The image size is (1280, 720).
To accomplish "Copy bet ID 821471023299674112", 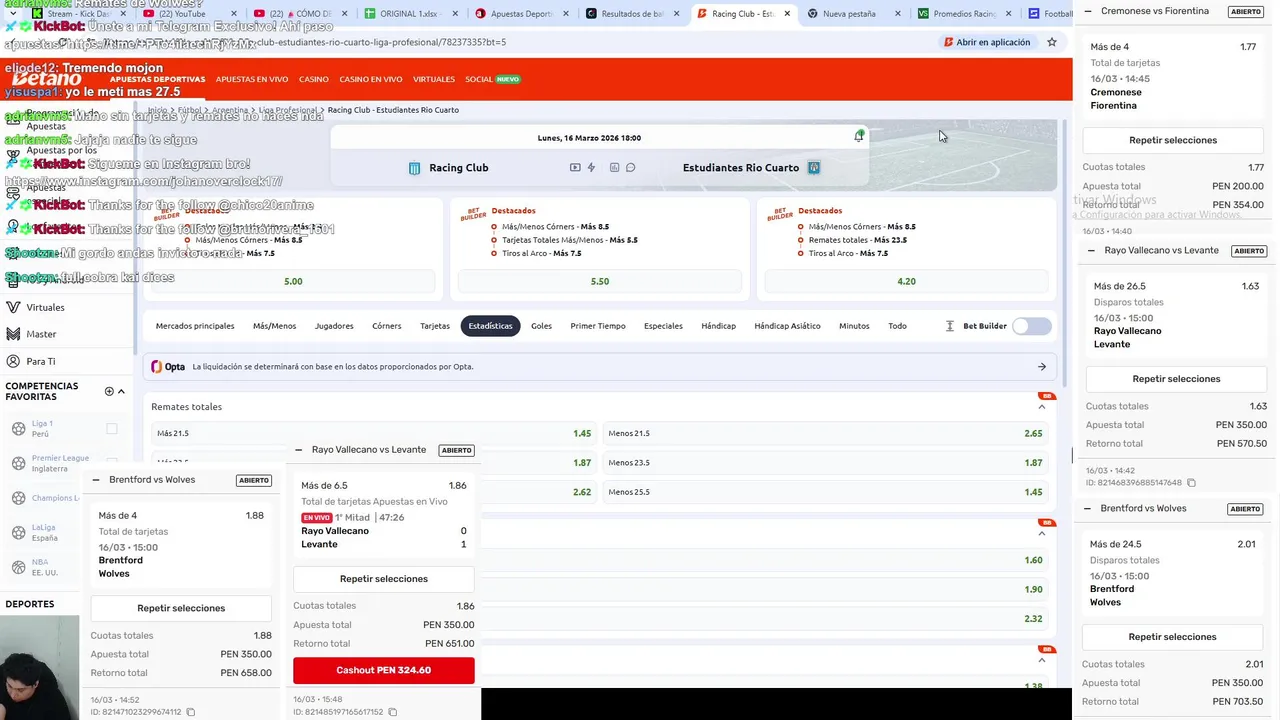I will (191, 712).
